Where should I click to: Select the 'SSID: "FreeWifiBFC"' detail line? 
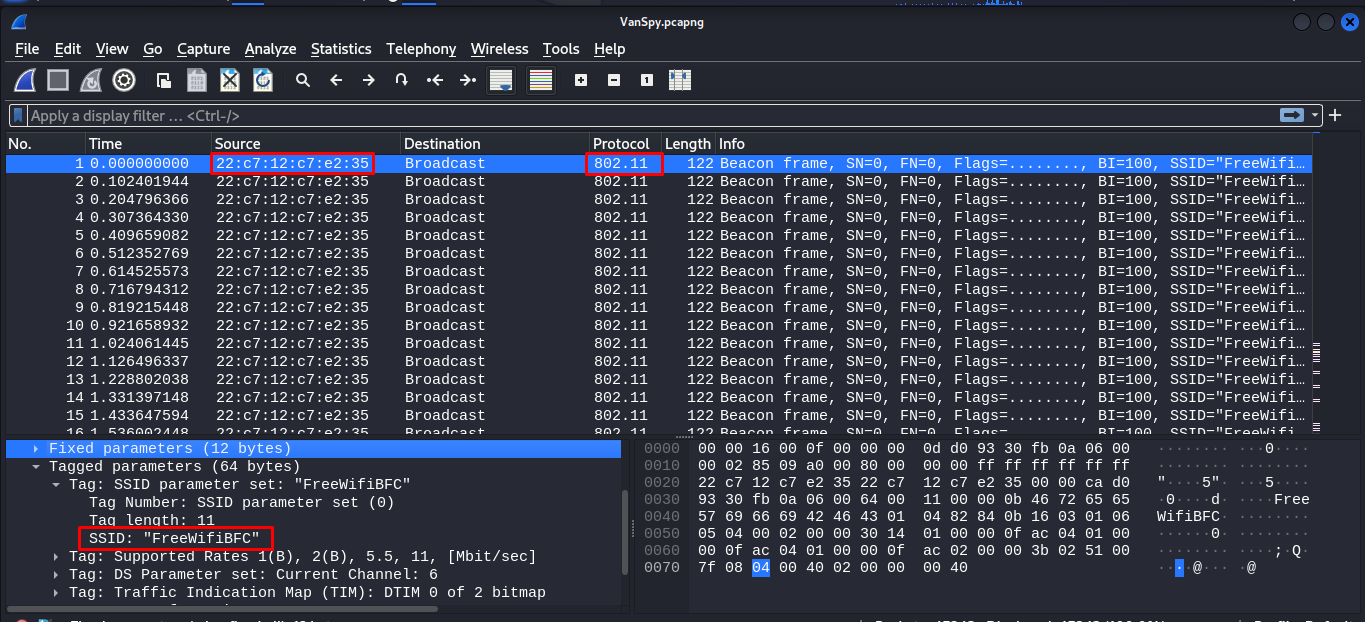pos(174,539)
